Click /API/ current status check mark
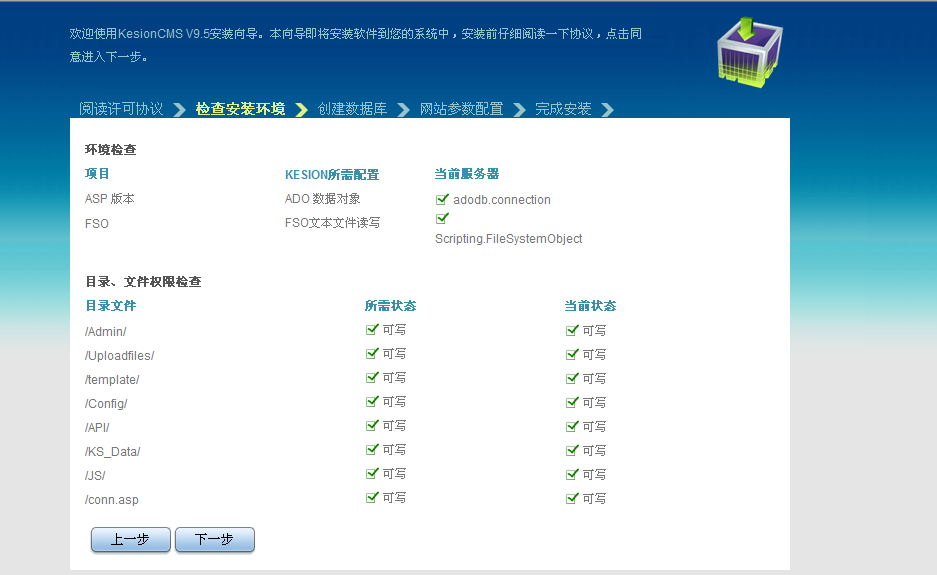The height and width of the screenshot is (575, 937). [572, 426]
